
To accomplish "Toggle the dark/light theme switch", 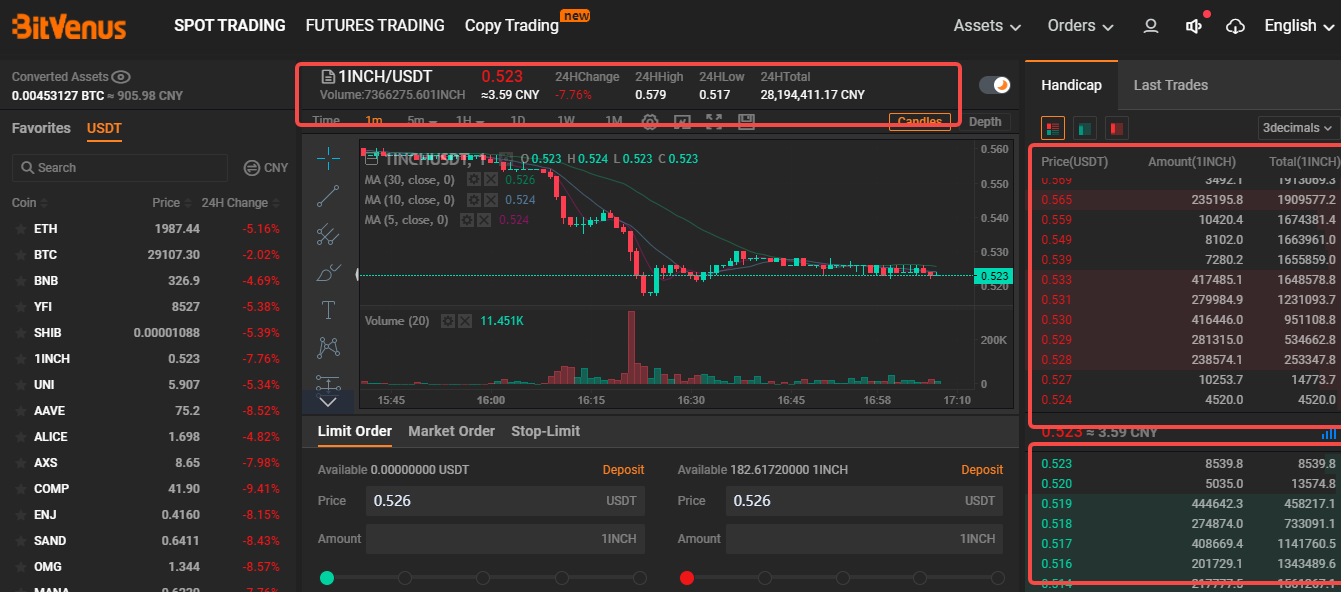I will click(x=995, y=85).
